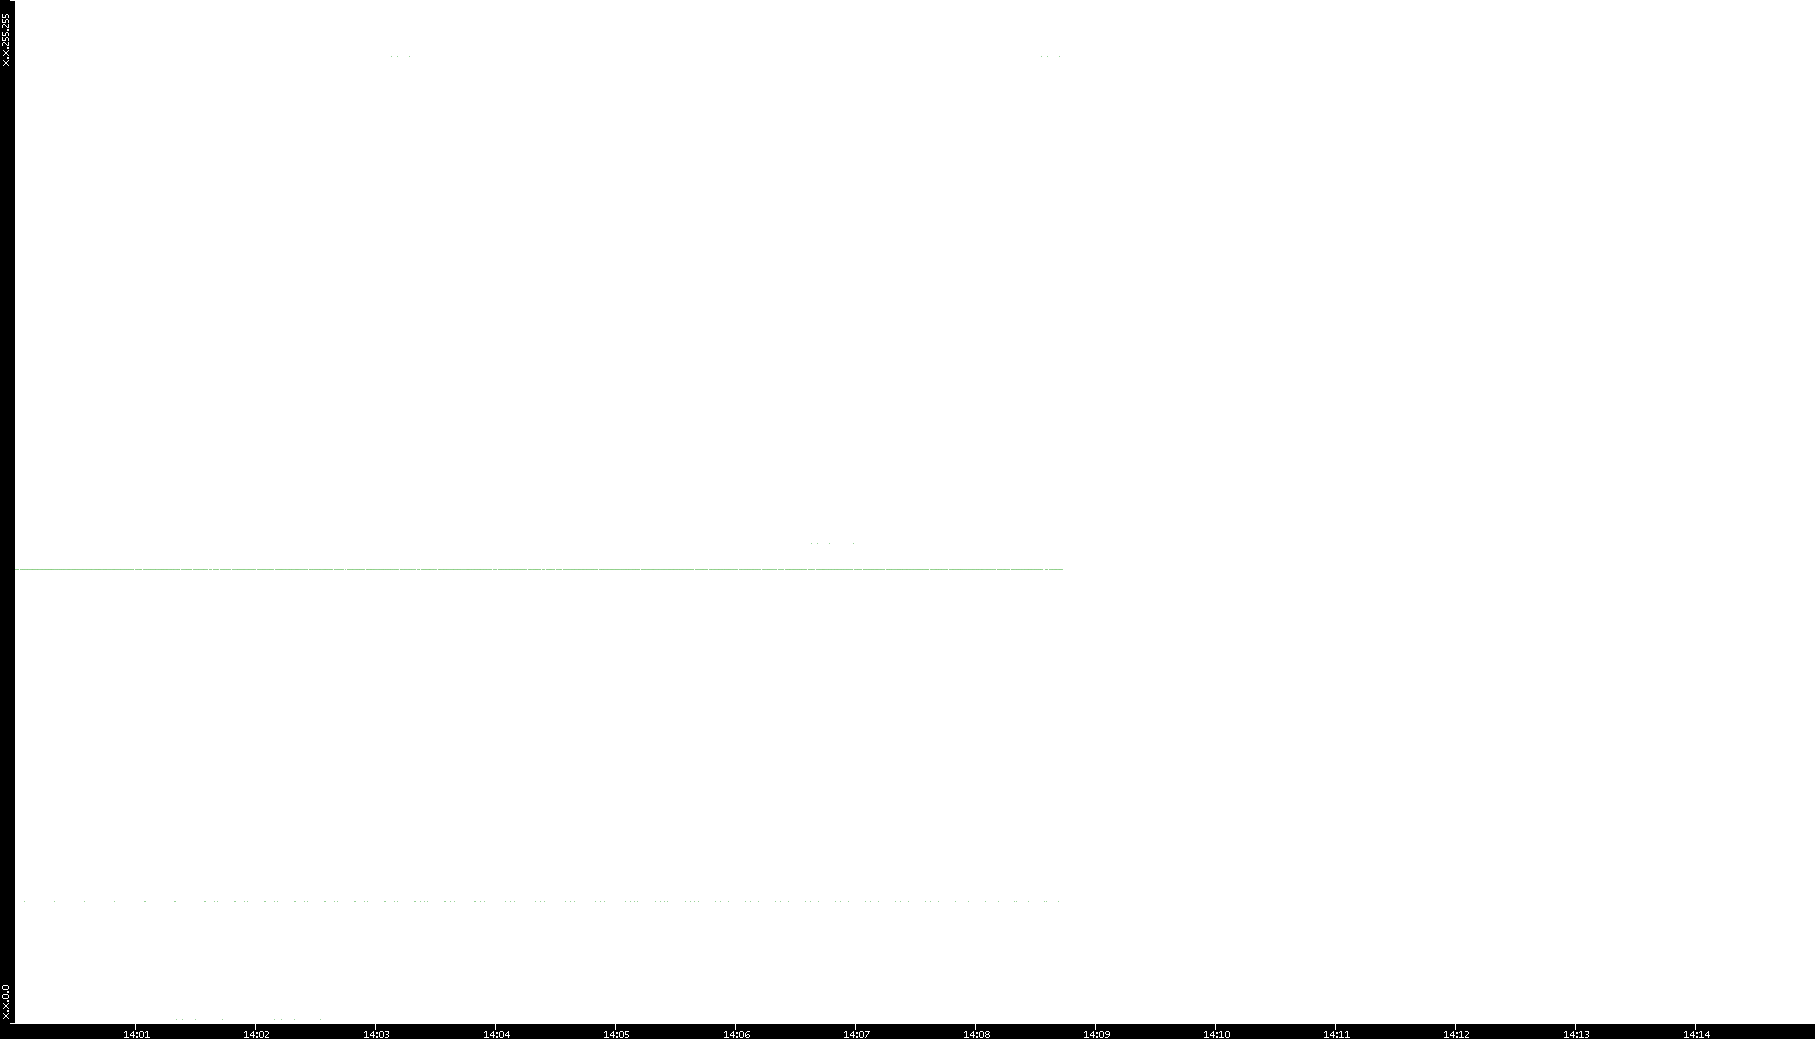
Task: Select the 14:03 tick label
Action: tap(377, 1034)
